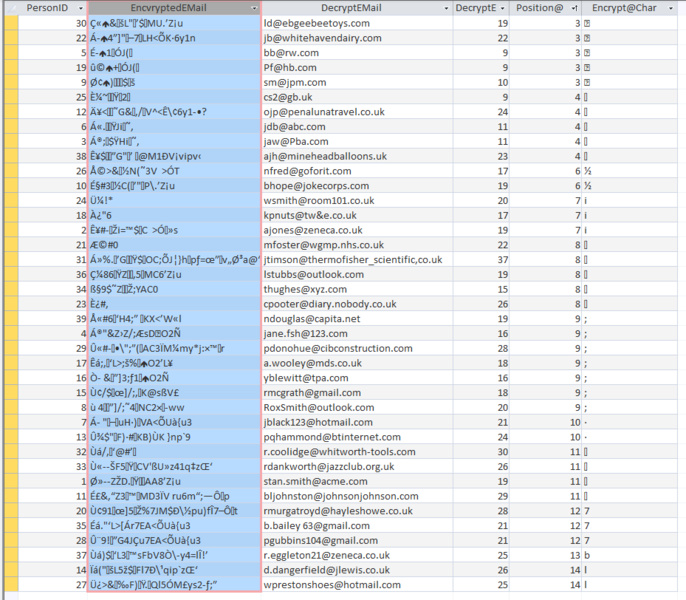The image size is (686, 600).
Task: Click the row selector for PersonID 30
Action: coord(11,23)
